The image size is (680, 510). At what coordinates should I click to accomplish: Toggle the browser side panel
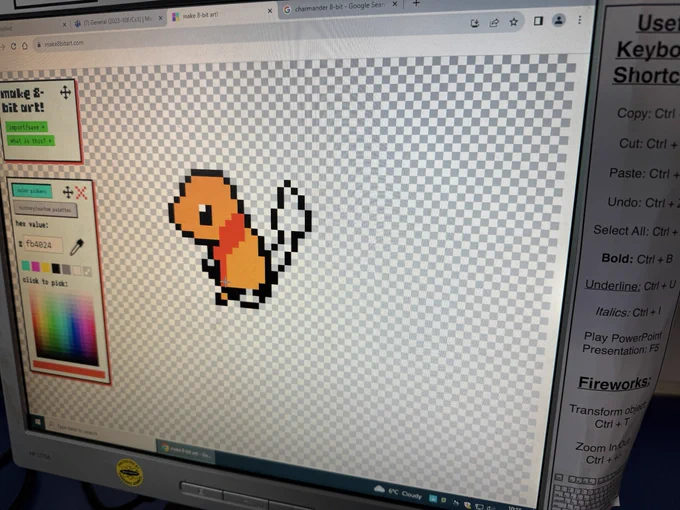point(538,21)
